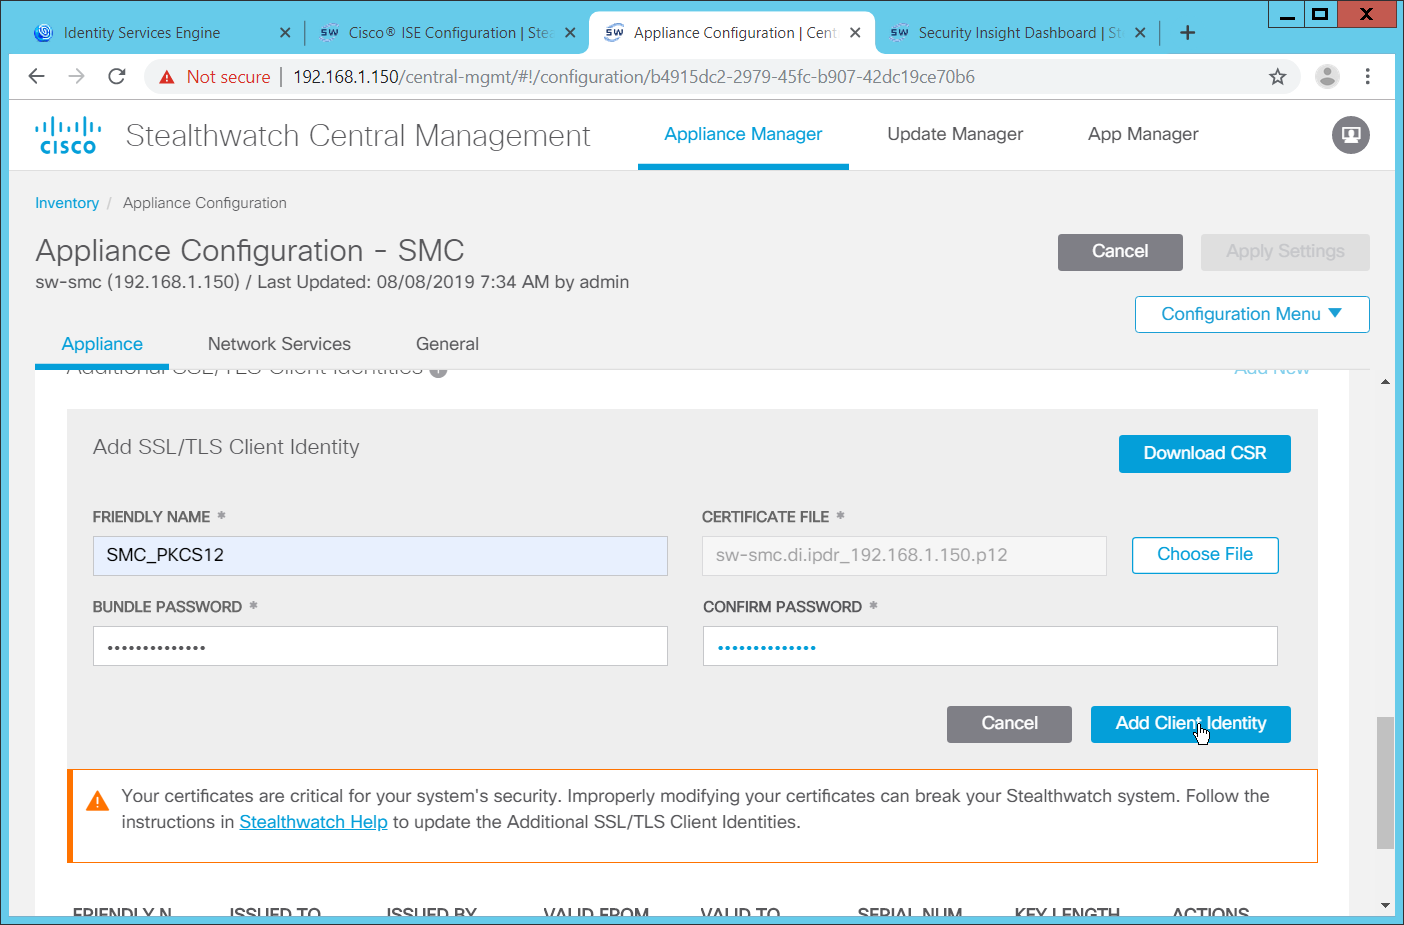Click the Cisco logo

(x=68, y=136)
